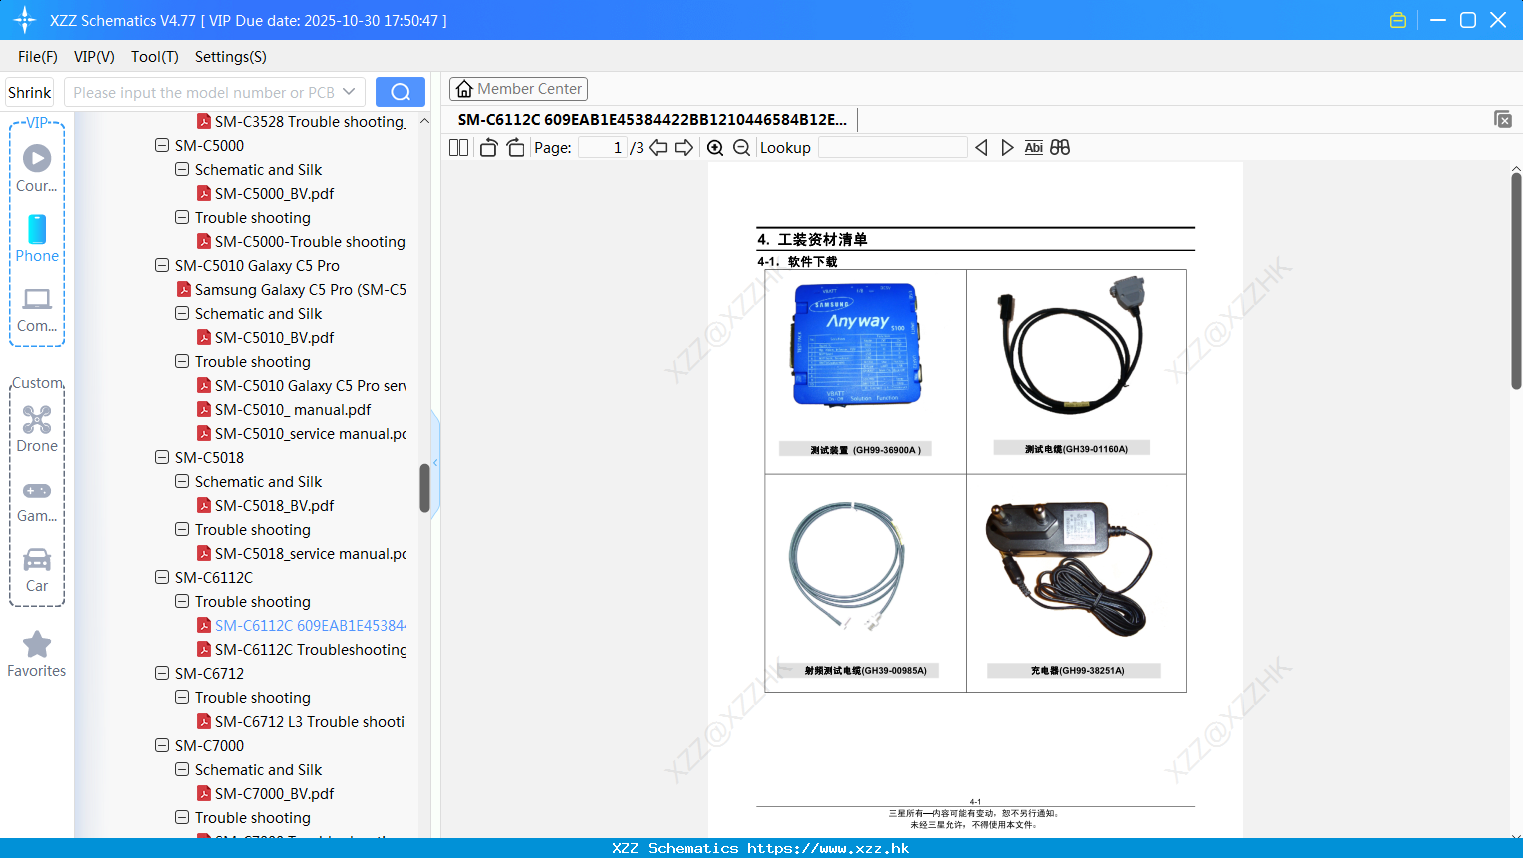Toggle two-page view layout icon

pos(458,148)
